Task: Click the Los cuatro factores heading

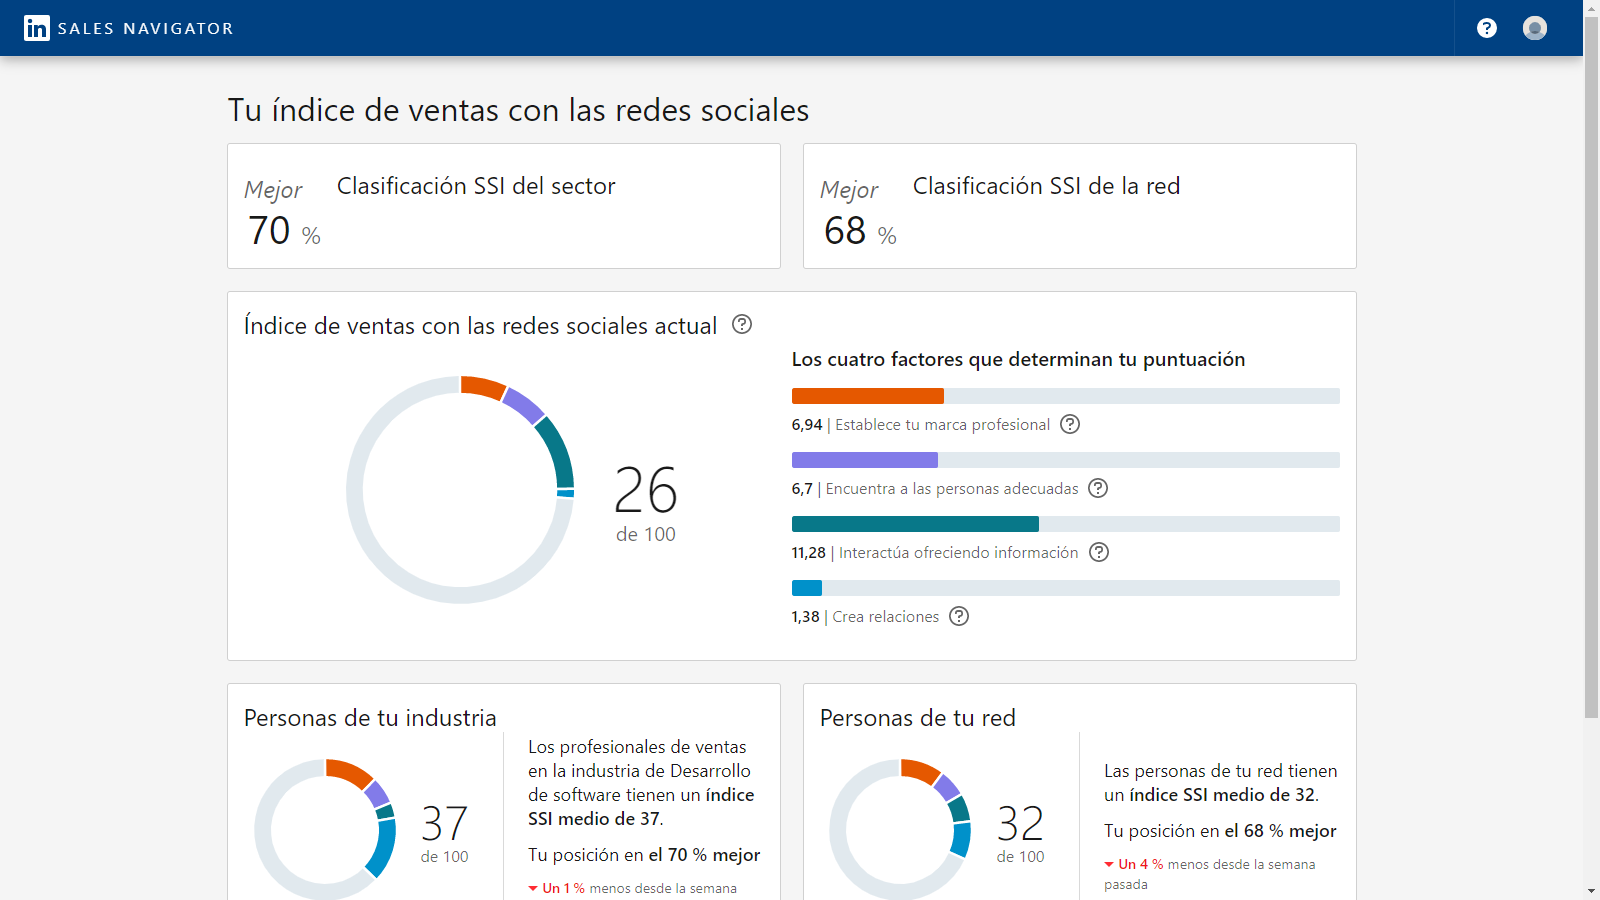Action: pyautogui.click(x=1018, y=359)
